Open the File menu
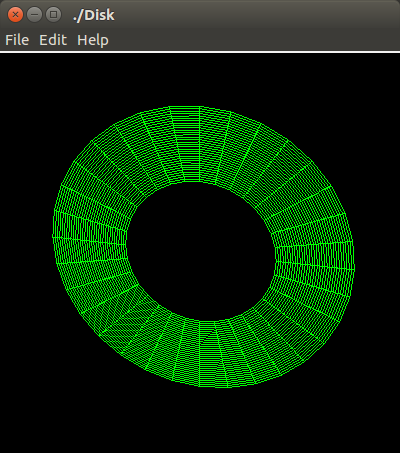The image size is (400, 453). pyautogui.click(x=17, y=40)
